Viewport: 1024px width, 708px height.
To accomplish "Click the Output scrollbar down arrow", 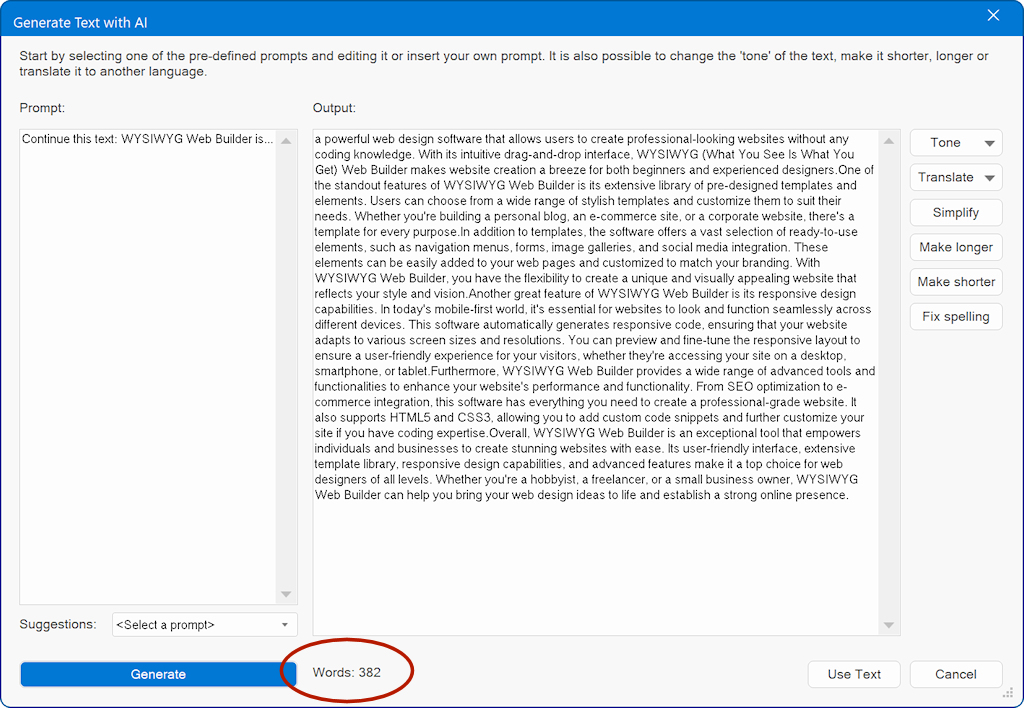I will point(889,625).
